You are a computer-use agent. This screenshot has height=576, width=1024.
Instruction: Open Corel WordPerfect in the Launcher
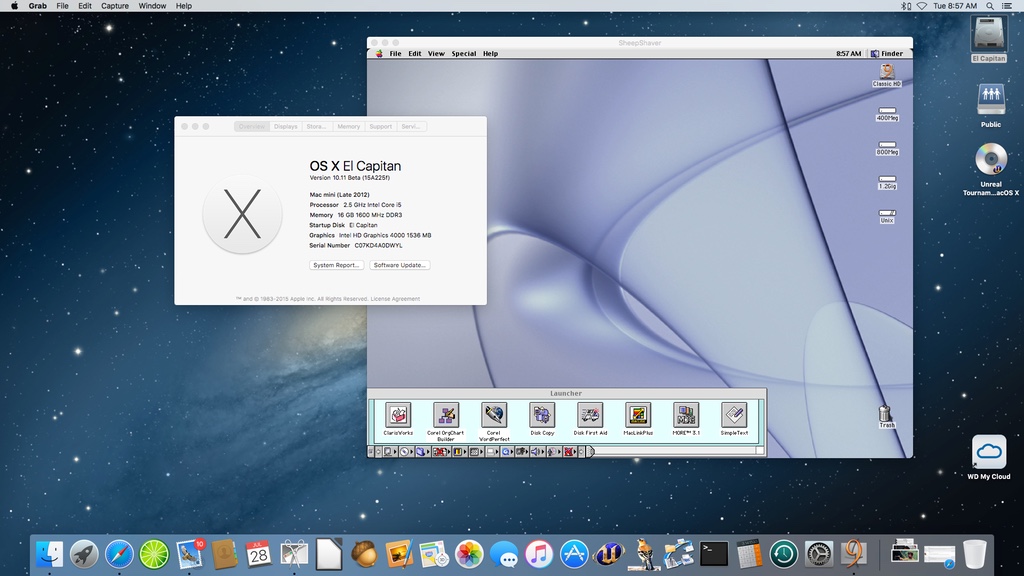pyautogui.click(x=494, y=415)
